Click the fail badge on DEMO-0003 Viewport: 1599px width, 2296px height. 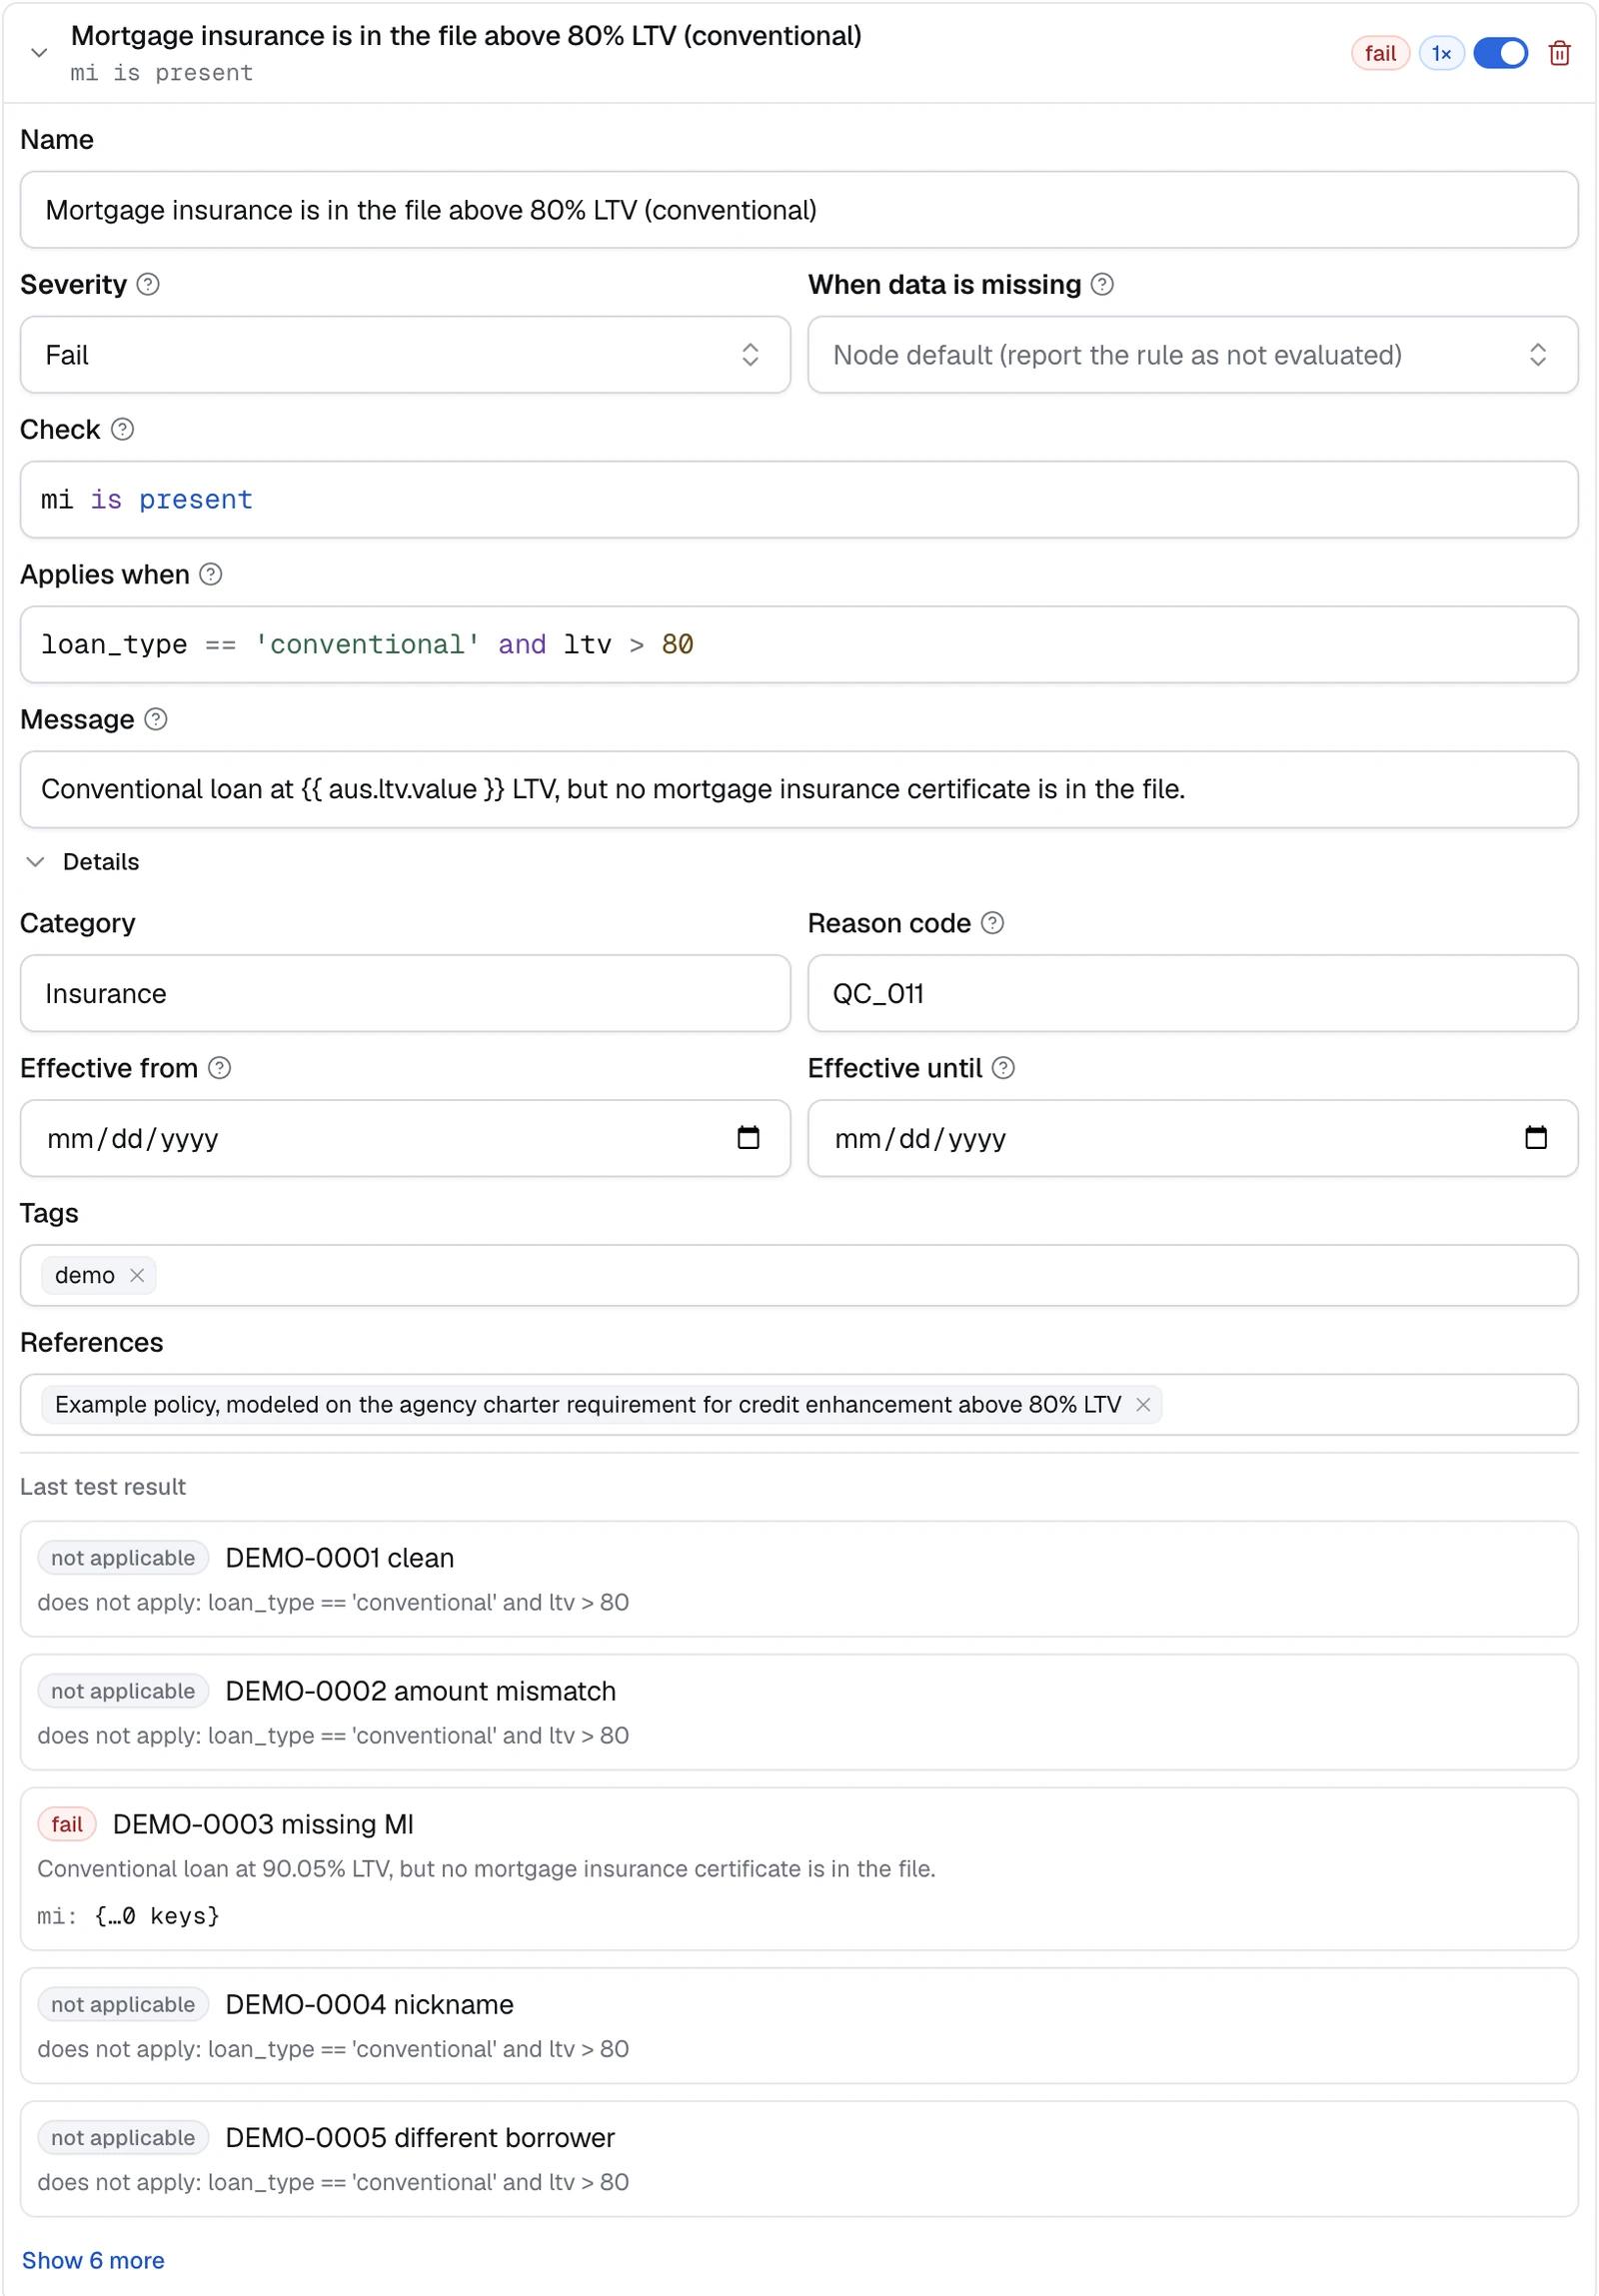[x=67, y=1825]
